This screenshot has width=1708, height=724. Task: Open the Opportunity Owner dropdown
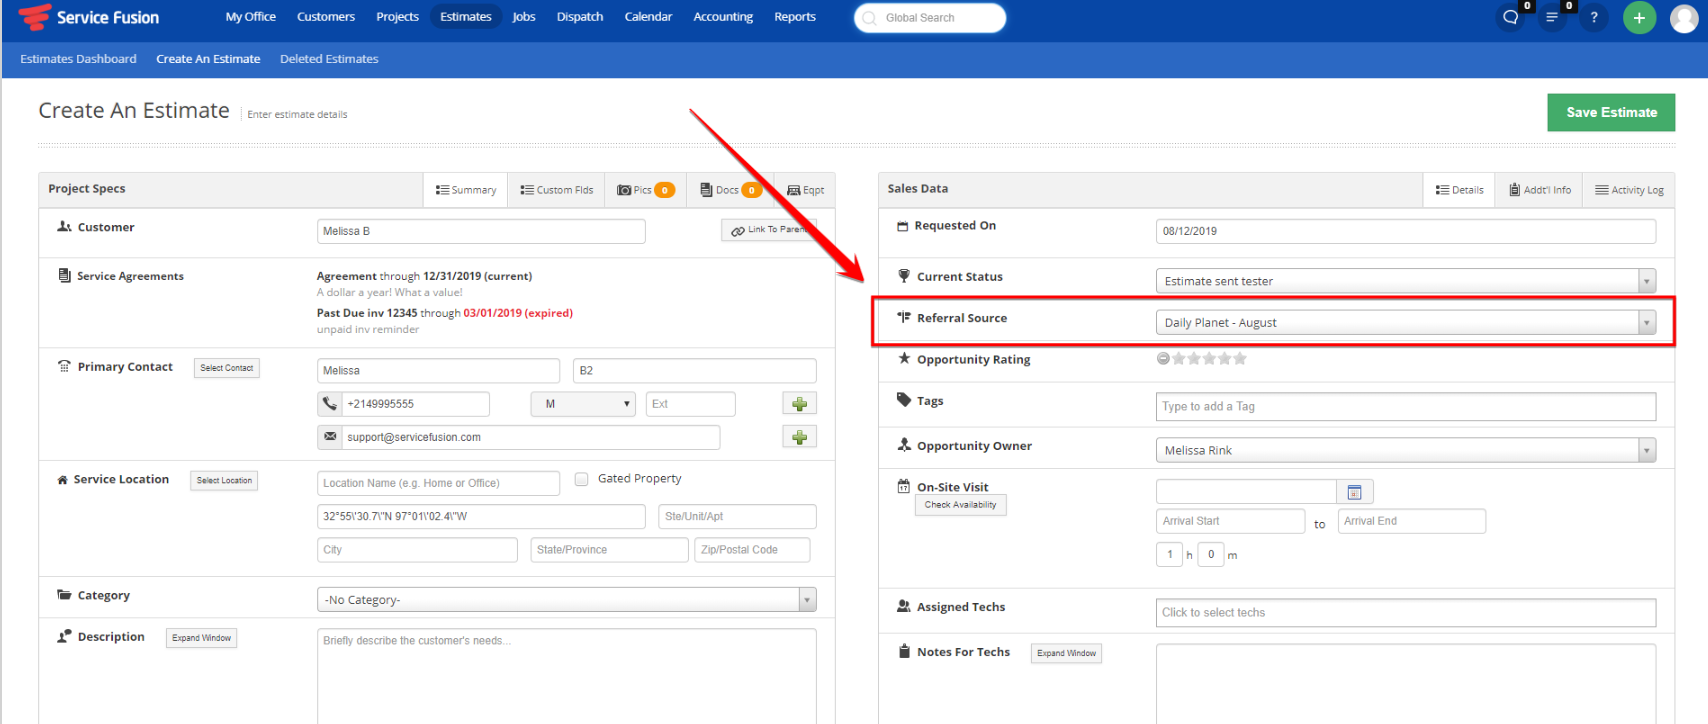pos(1646,451)
